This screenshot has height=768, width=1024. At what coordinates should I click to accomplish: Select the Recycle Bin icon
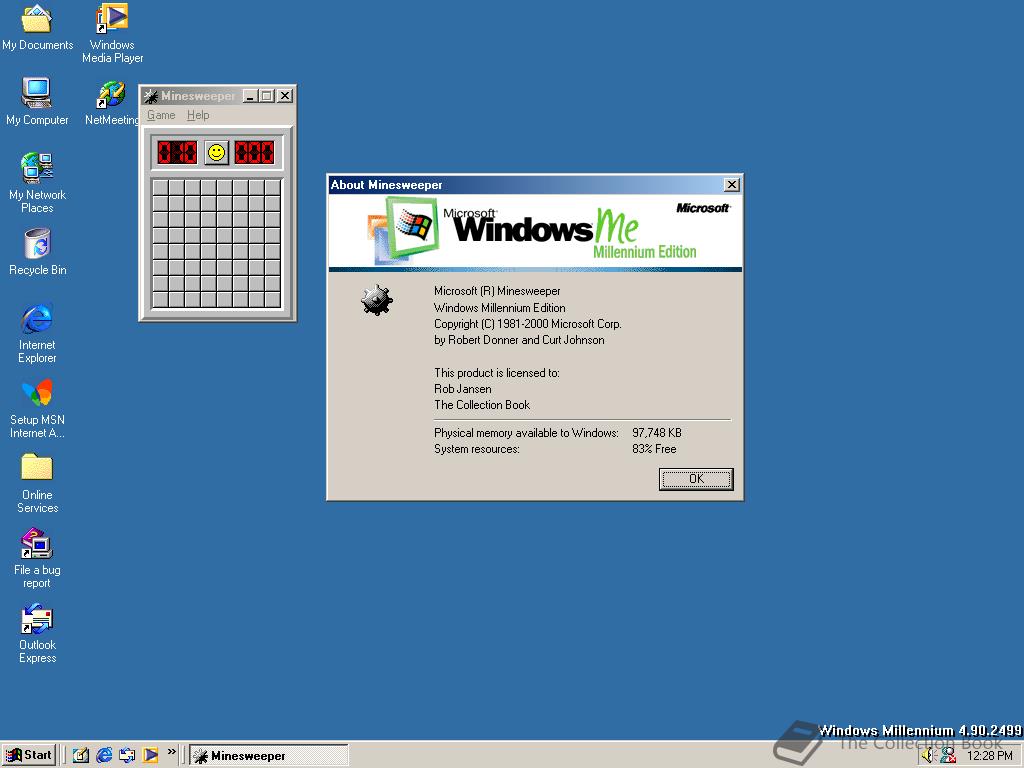pyautogui.click(x=37, y=252)
